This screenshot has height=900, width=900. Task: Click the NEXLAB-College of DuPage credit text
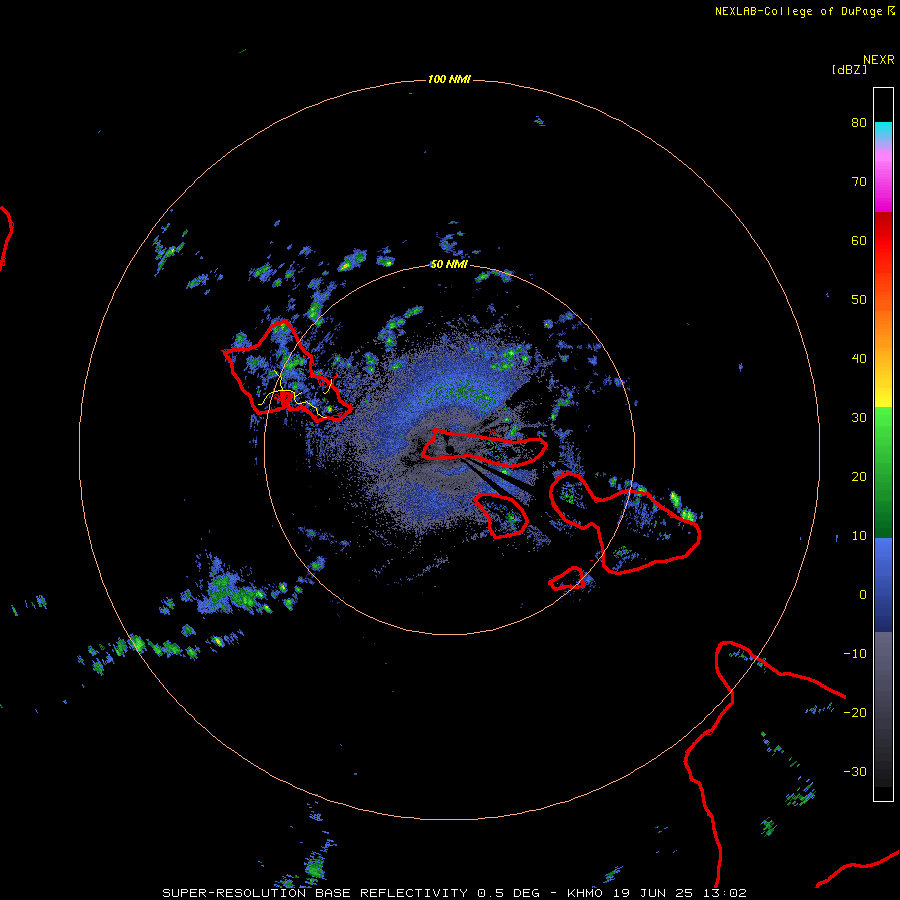(x=804, y=11)
